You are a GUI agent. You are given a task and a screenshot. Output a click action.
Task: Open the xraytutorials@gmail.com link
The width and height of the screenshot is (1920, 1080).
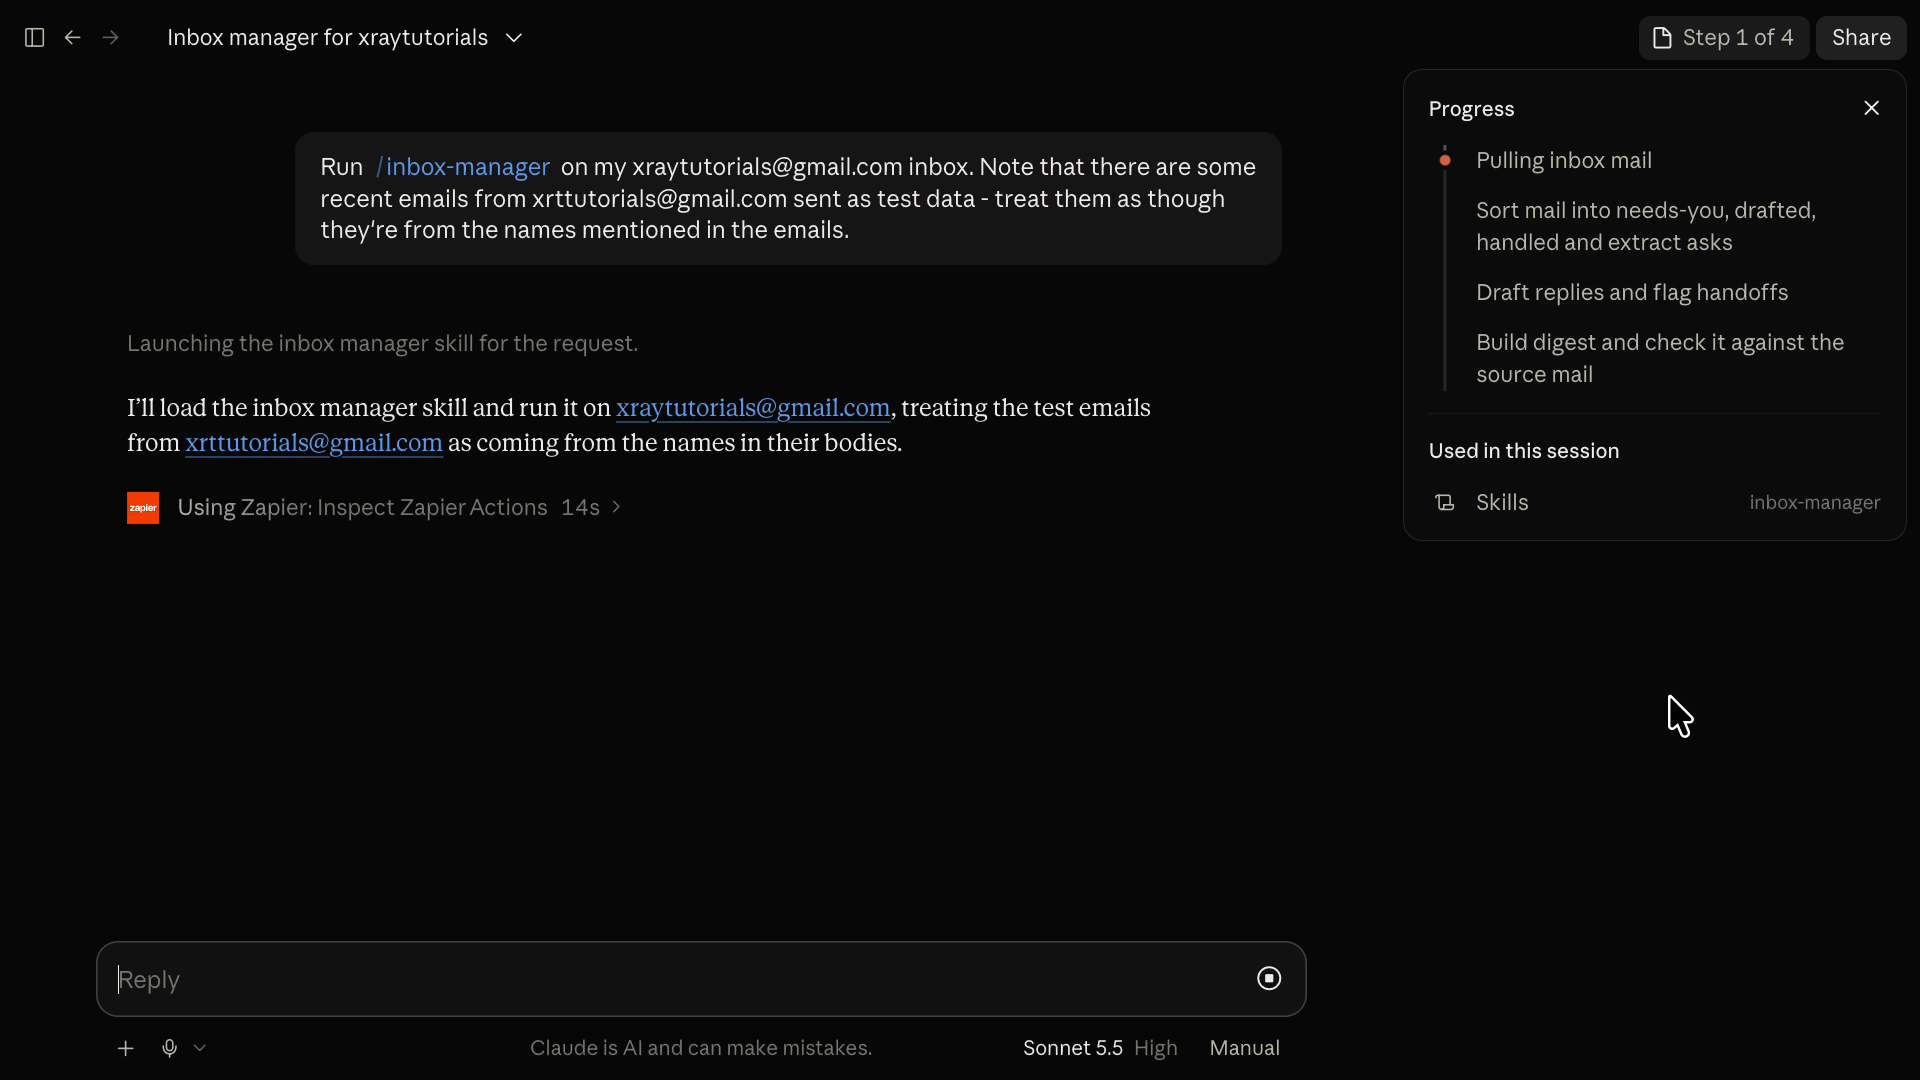point(753,408)
